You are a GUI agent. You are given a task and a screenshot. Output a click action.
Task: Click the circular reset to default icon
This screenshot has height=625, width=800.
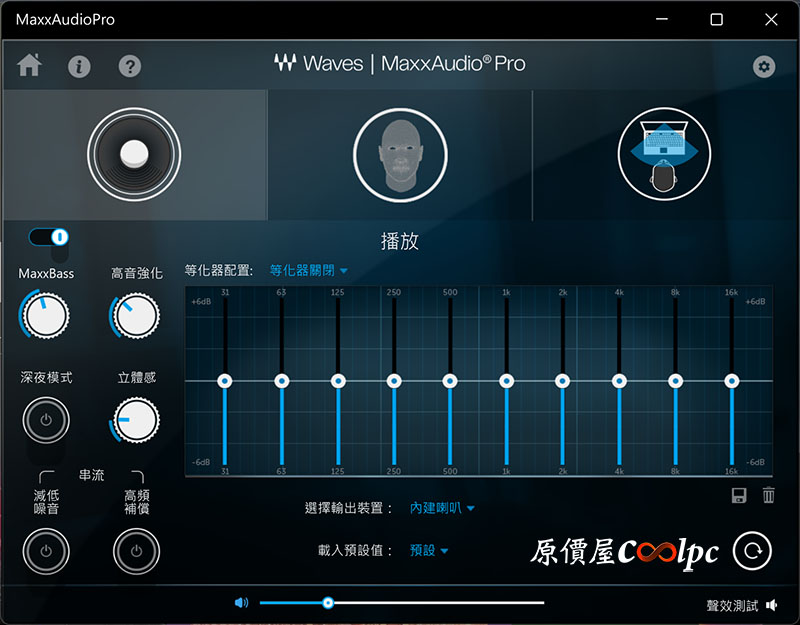point(752,551)
